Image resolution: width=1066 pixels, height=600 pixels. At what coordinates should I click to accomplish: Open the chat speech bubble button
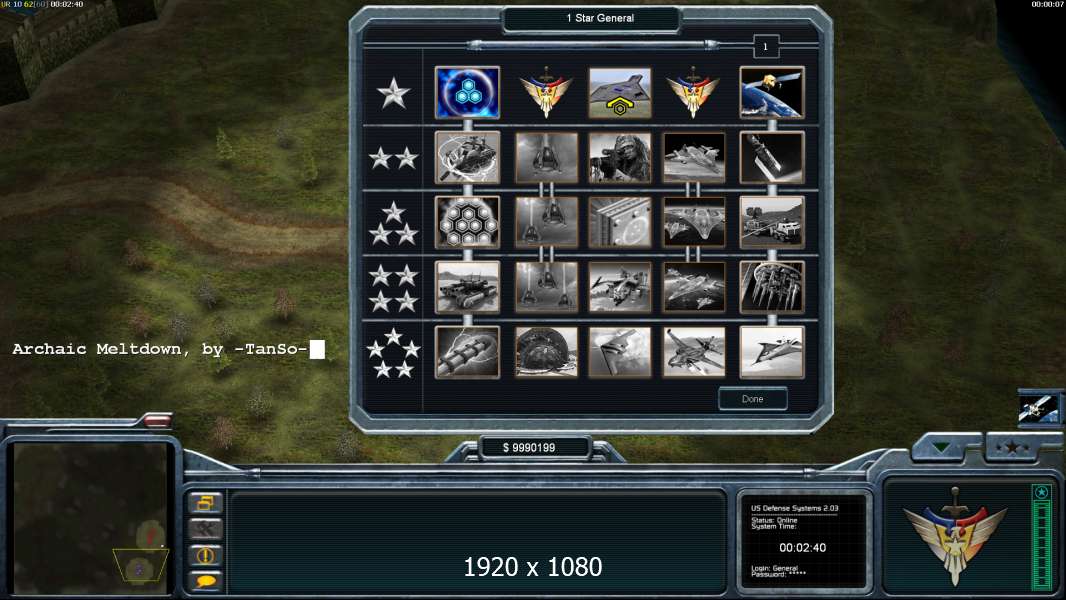click(205, 580)
